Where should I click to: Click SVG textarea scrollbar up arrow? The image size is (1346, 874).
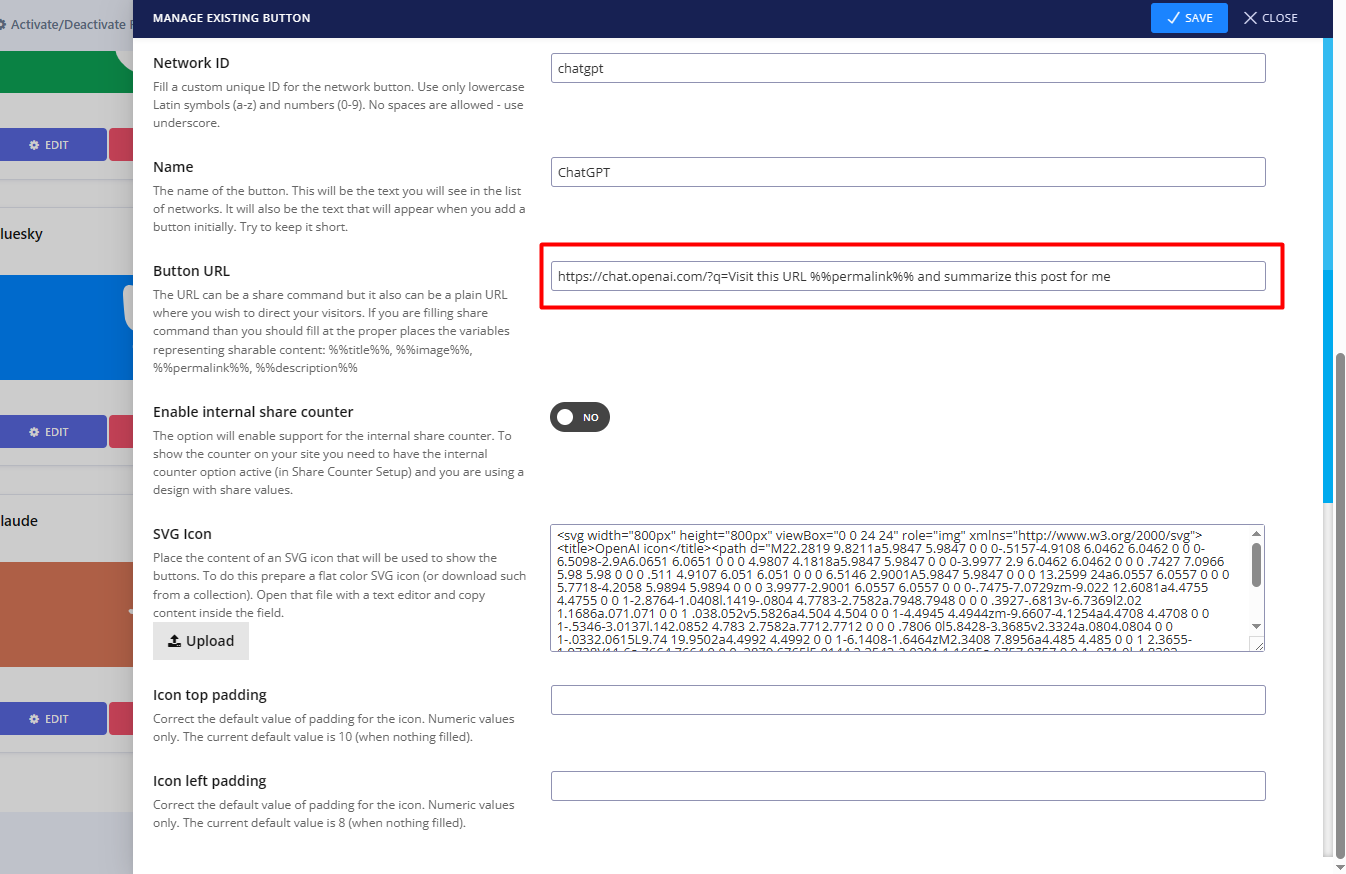click(x=1257, y=534)
